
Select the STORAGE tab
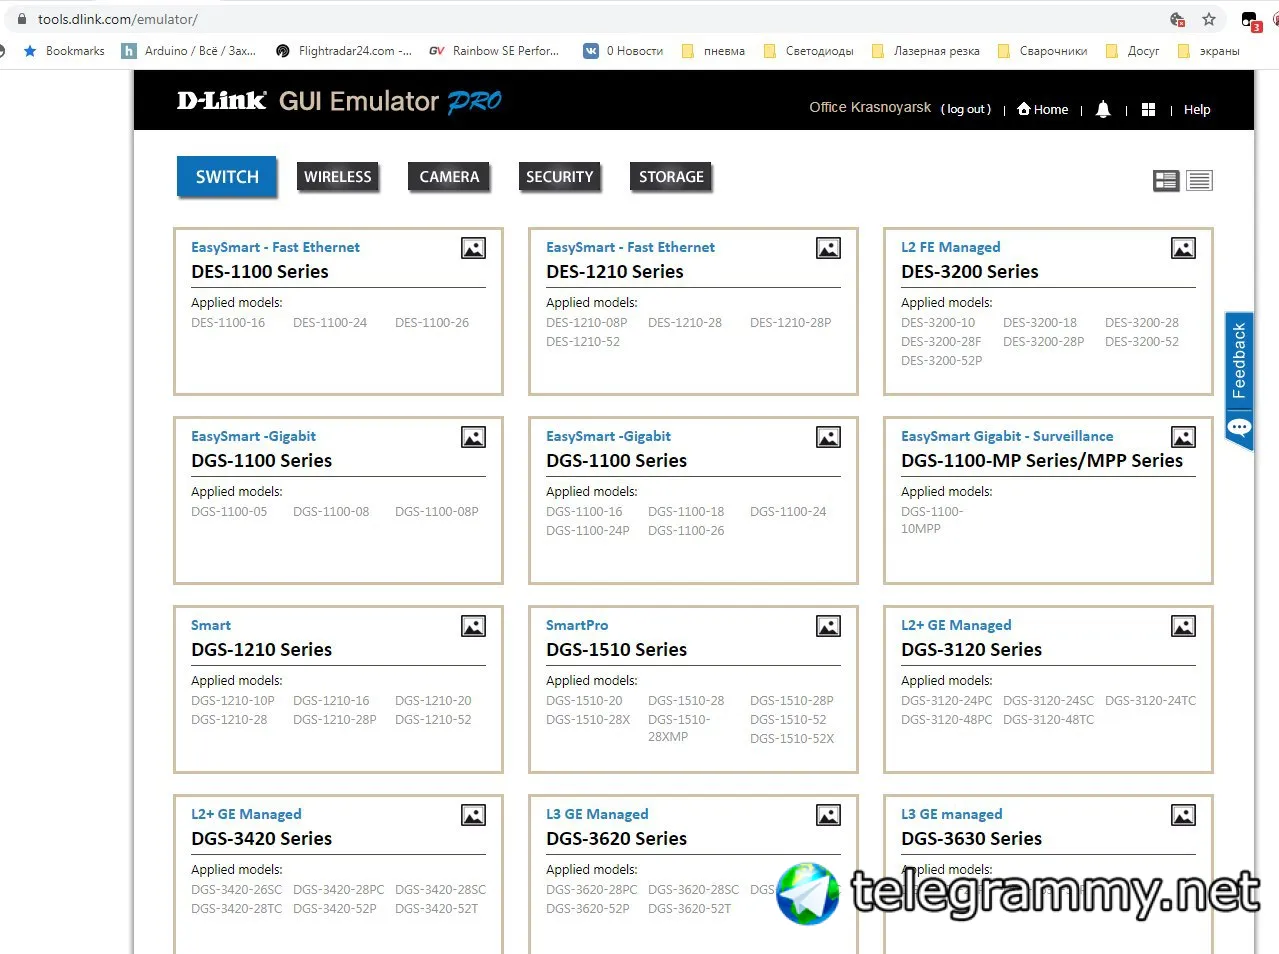pyautogui.click(x=671, y=177)
